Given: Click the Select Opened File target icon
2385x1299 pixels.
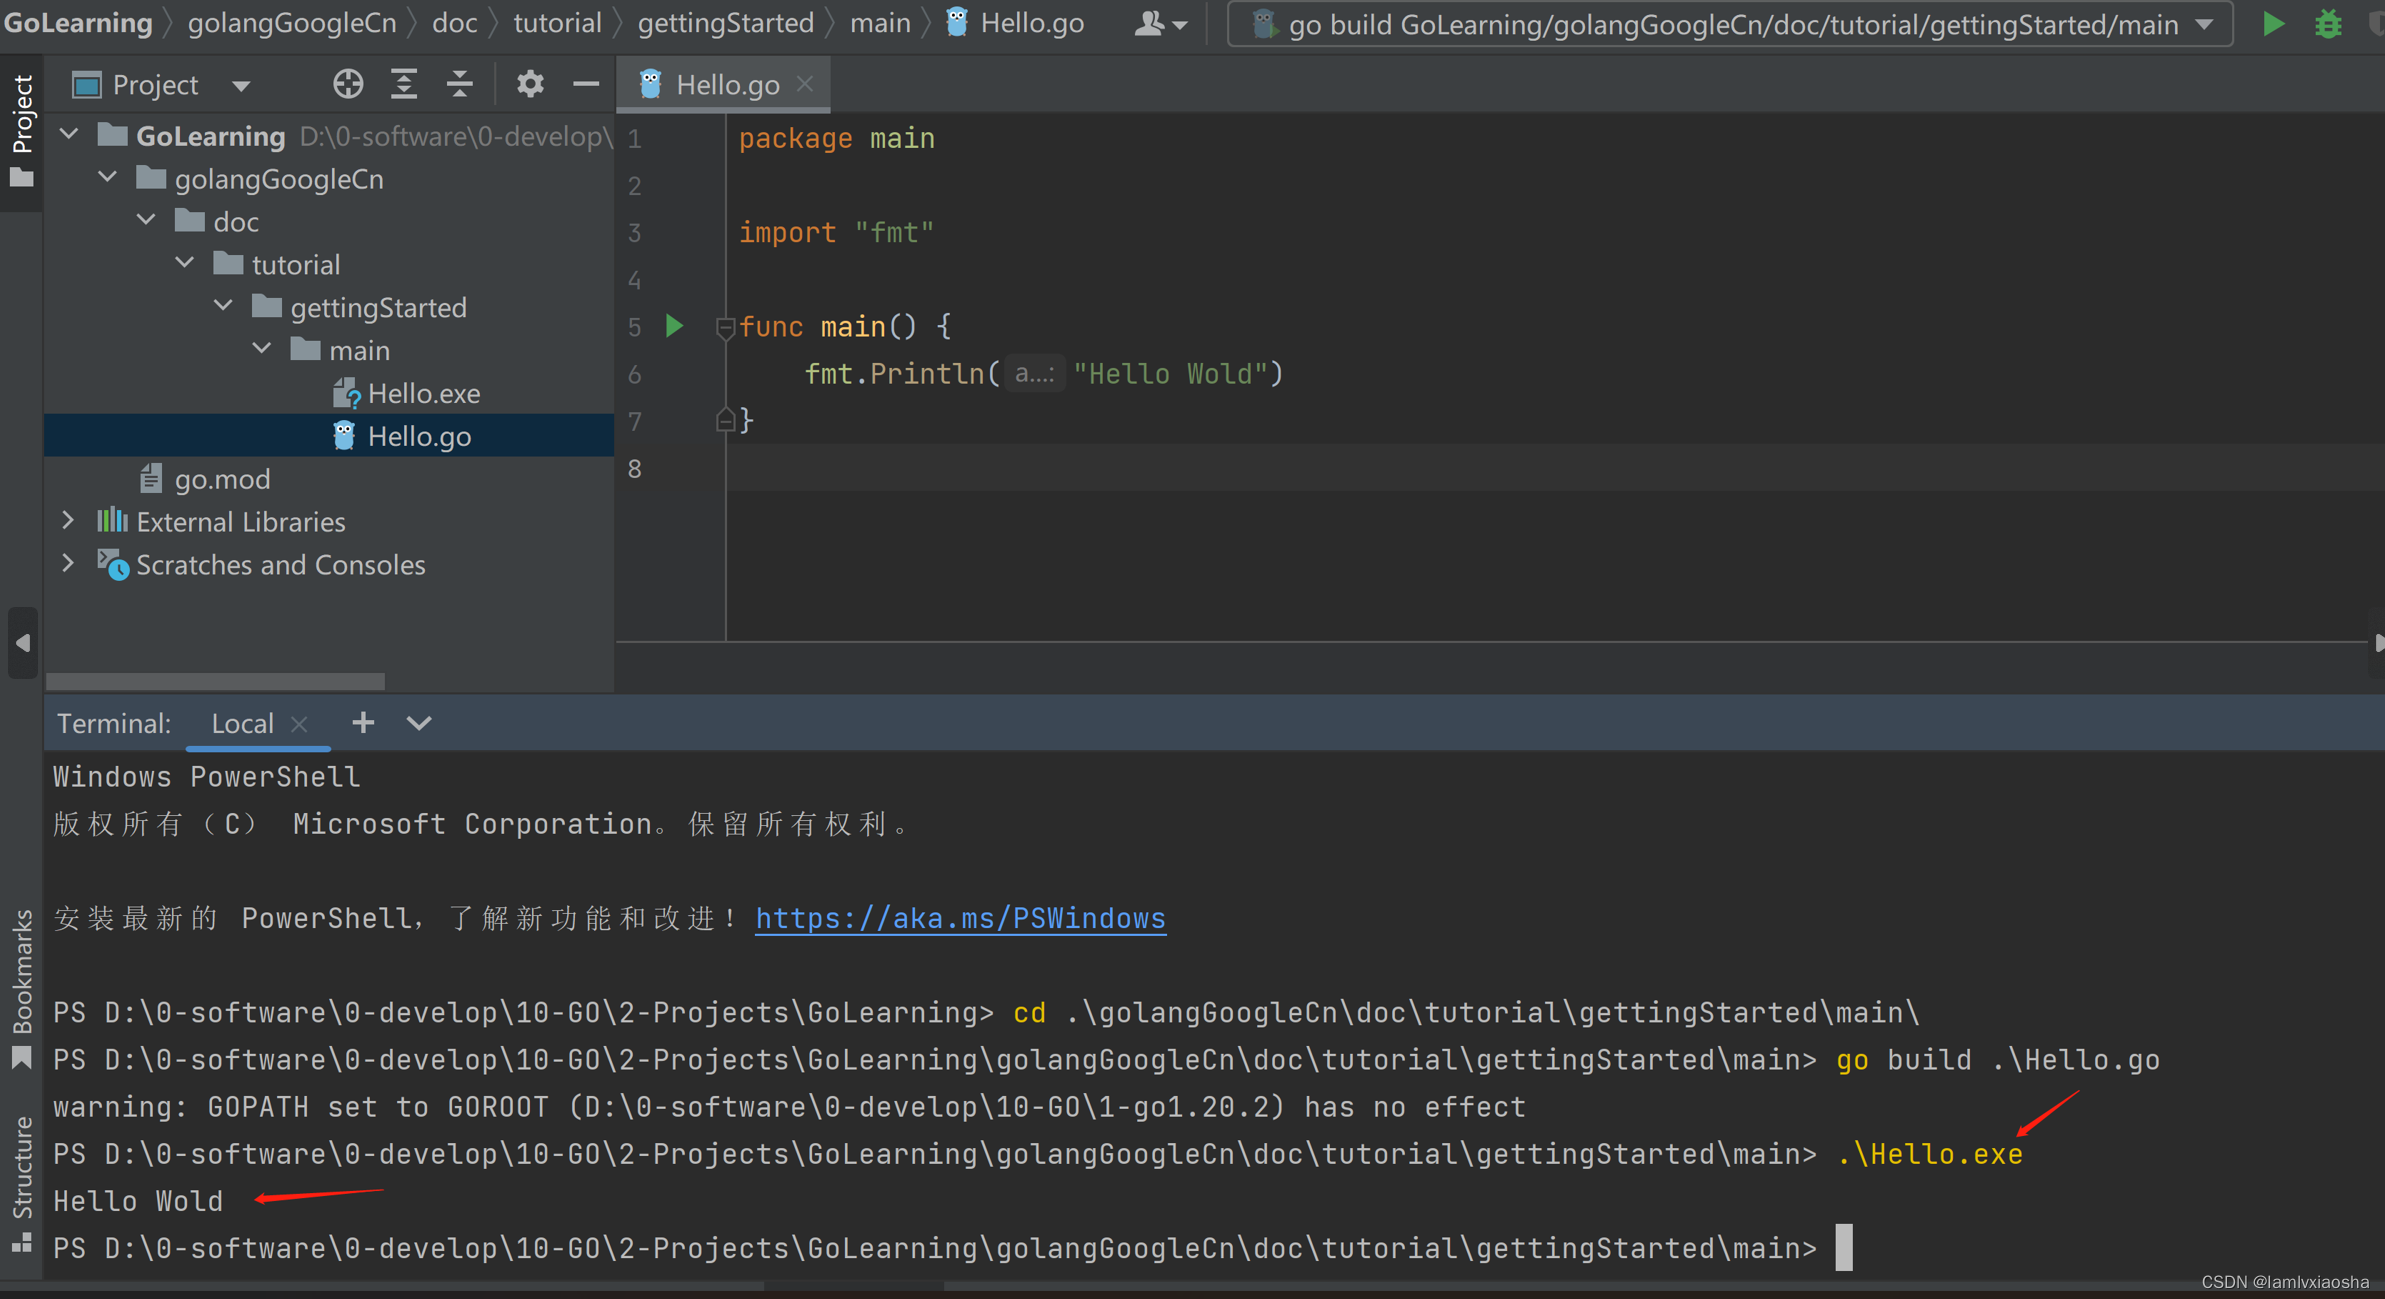Looking at the screenshot, I should click(348, 84).
